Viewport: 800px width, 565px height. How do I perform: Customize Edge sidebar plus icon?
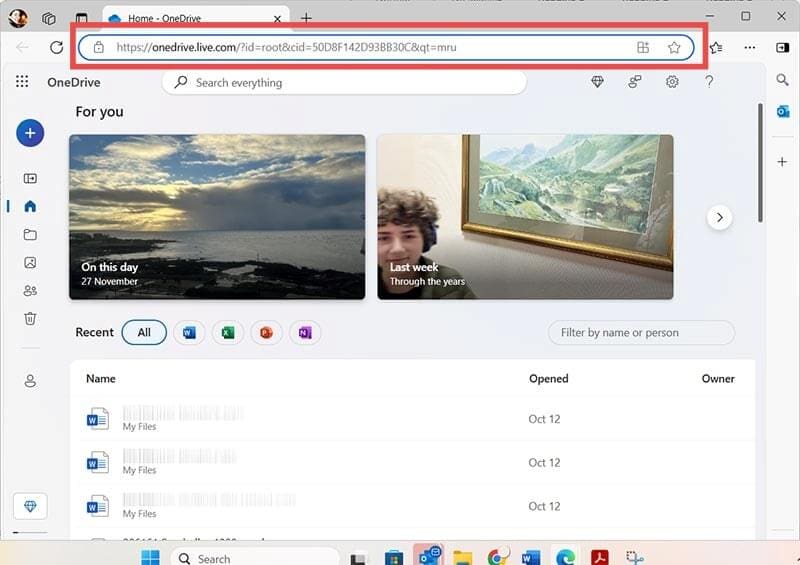pyautogui.click(x=782, y=162)
